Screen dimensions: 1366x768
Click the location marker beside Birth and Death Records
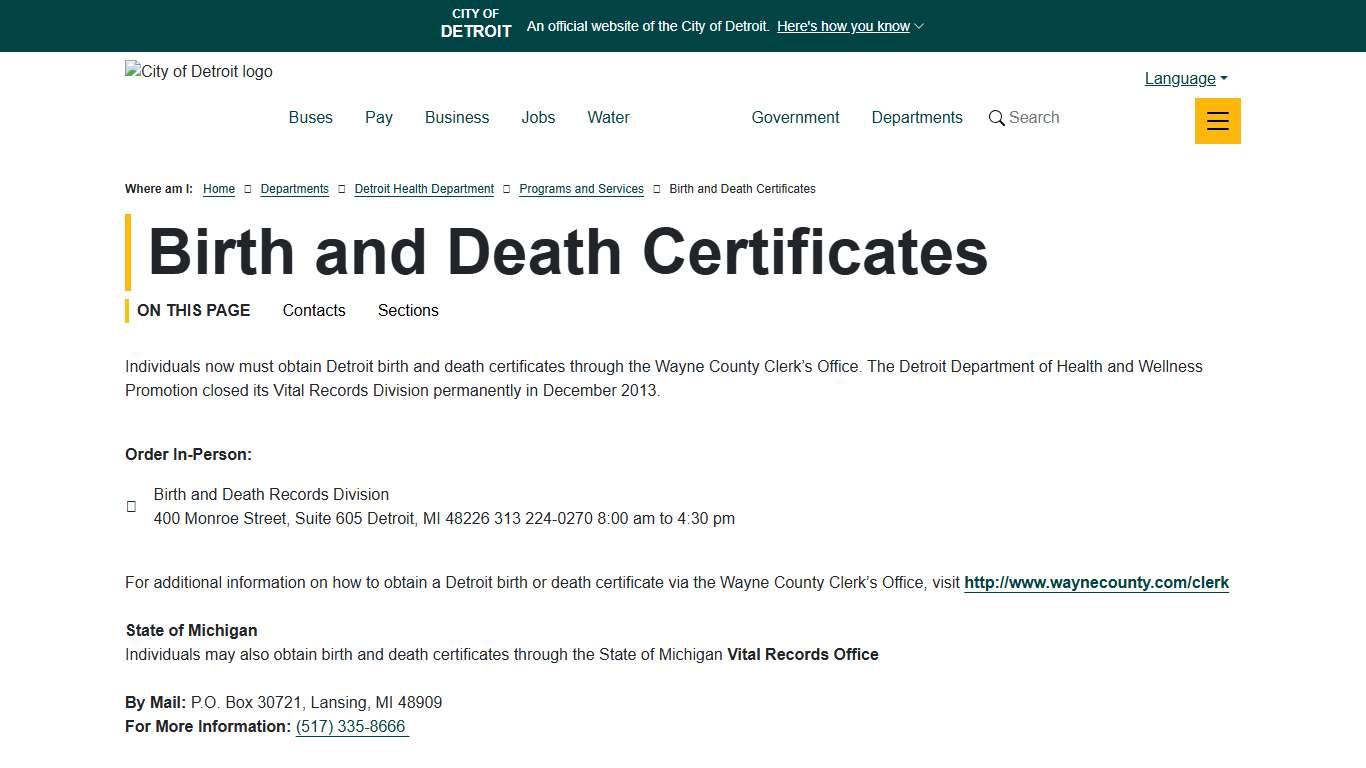(131, 506)
